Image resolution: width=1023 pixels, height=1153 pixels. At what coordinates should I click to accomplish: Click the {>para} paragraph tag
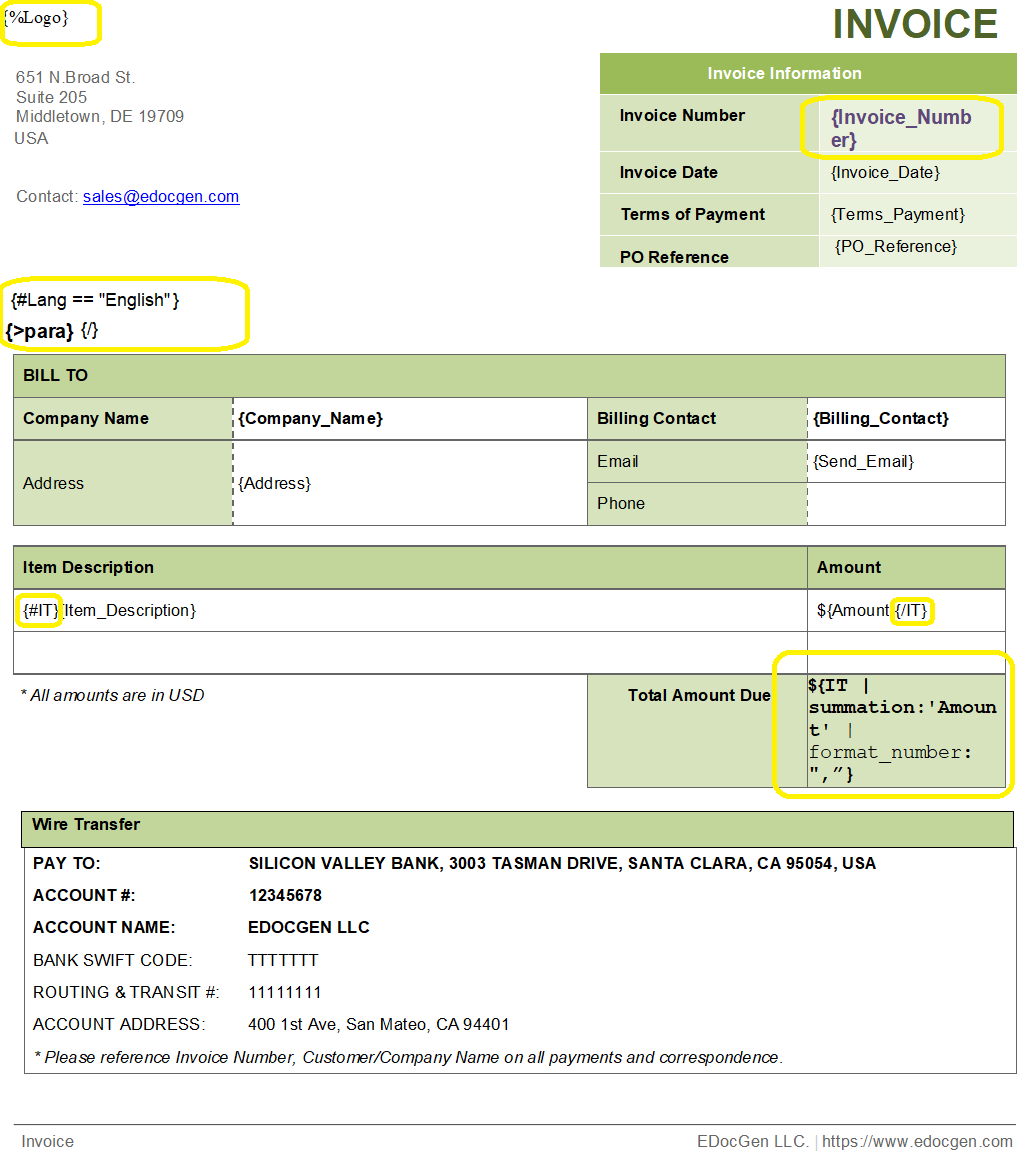pyautogui.click(x=40, y=331)
